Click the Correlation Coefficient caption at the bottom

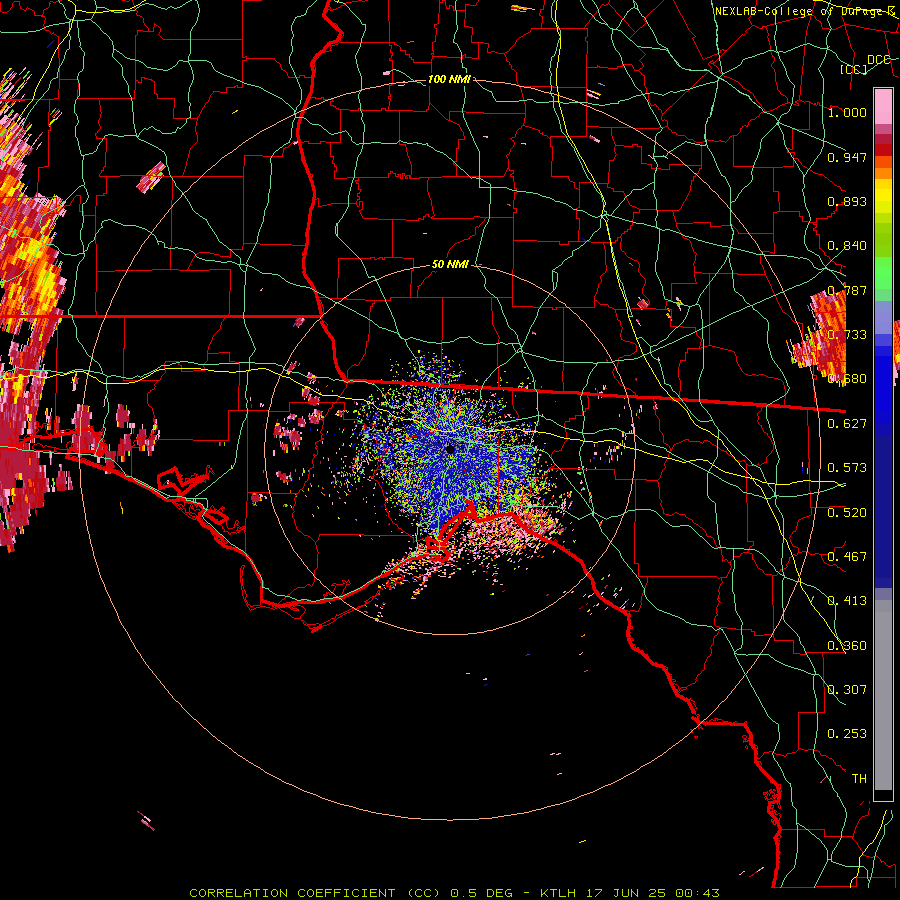point(454,893)
